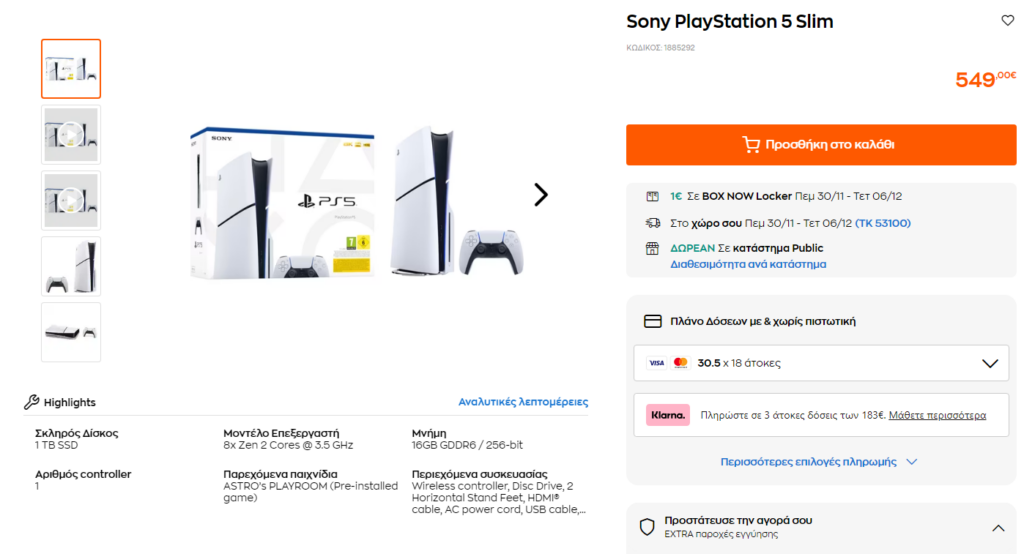Image resolution: width=1024 pixels, height=554 pixels.
Task: Select the horizontal console thumbnail
Action: (71, 332)
